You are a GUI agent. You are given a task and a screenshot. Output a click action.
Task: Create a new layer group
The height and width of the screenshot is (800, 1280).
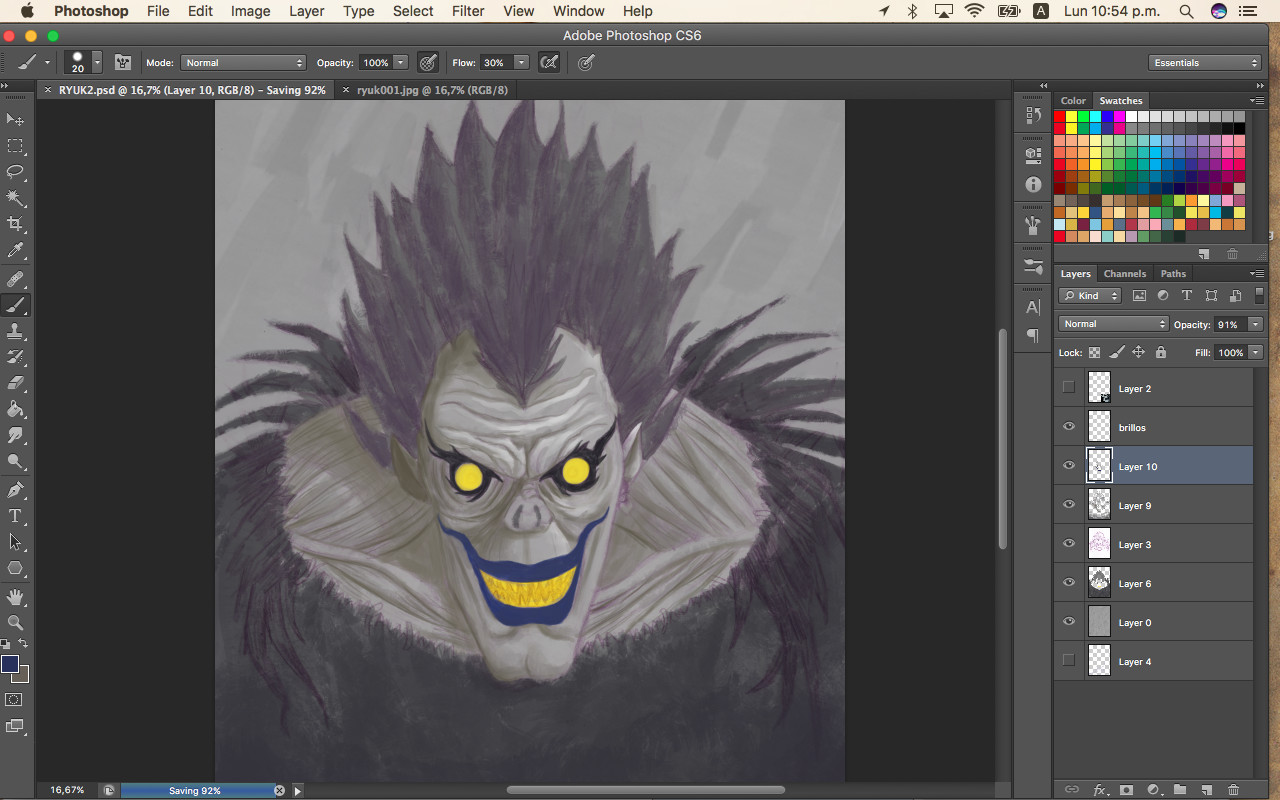(x=1180, y=790)
